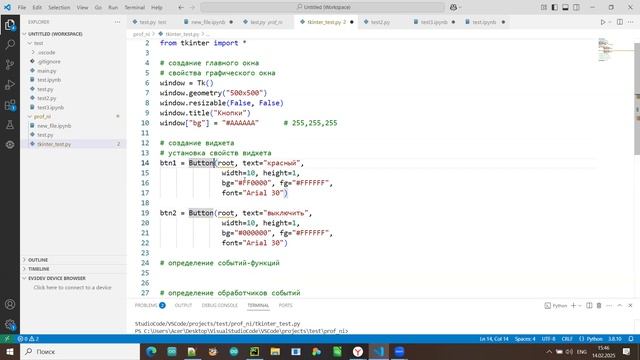Open the Testing flask view
The image size is (640, 360).
point(10,125)
